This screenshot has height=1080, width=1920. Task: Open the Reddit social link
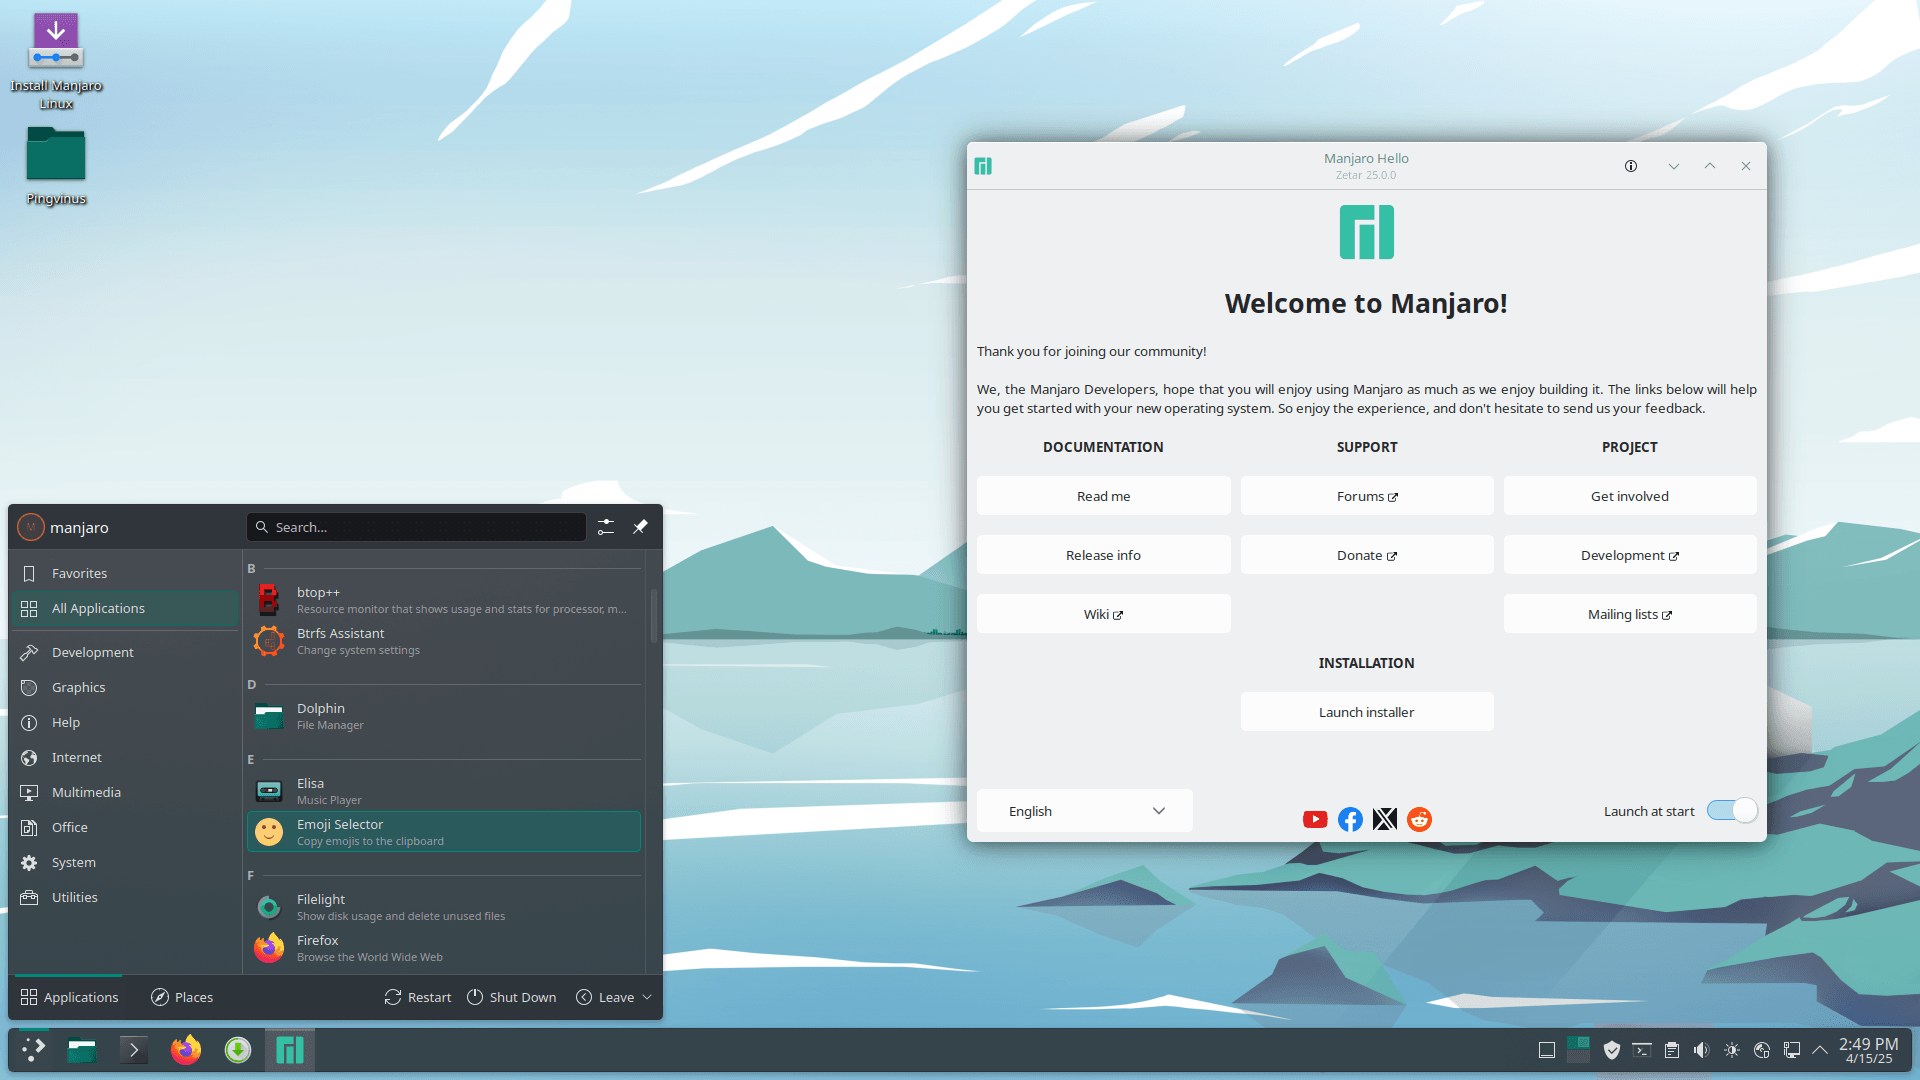point(1419,820)
